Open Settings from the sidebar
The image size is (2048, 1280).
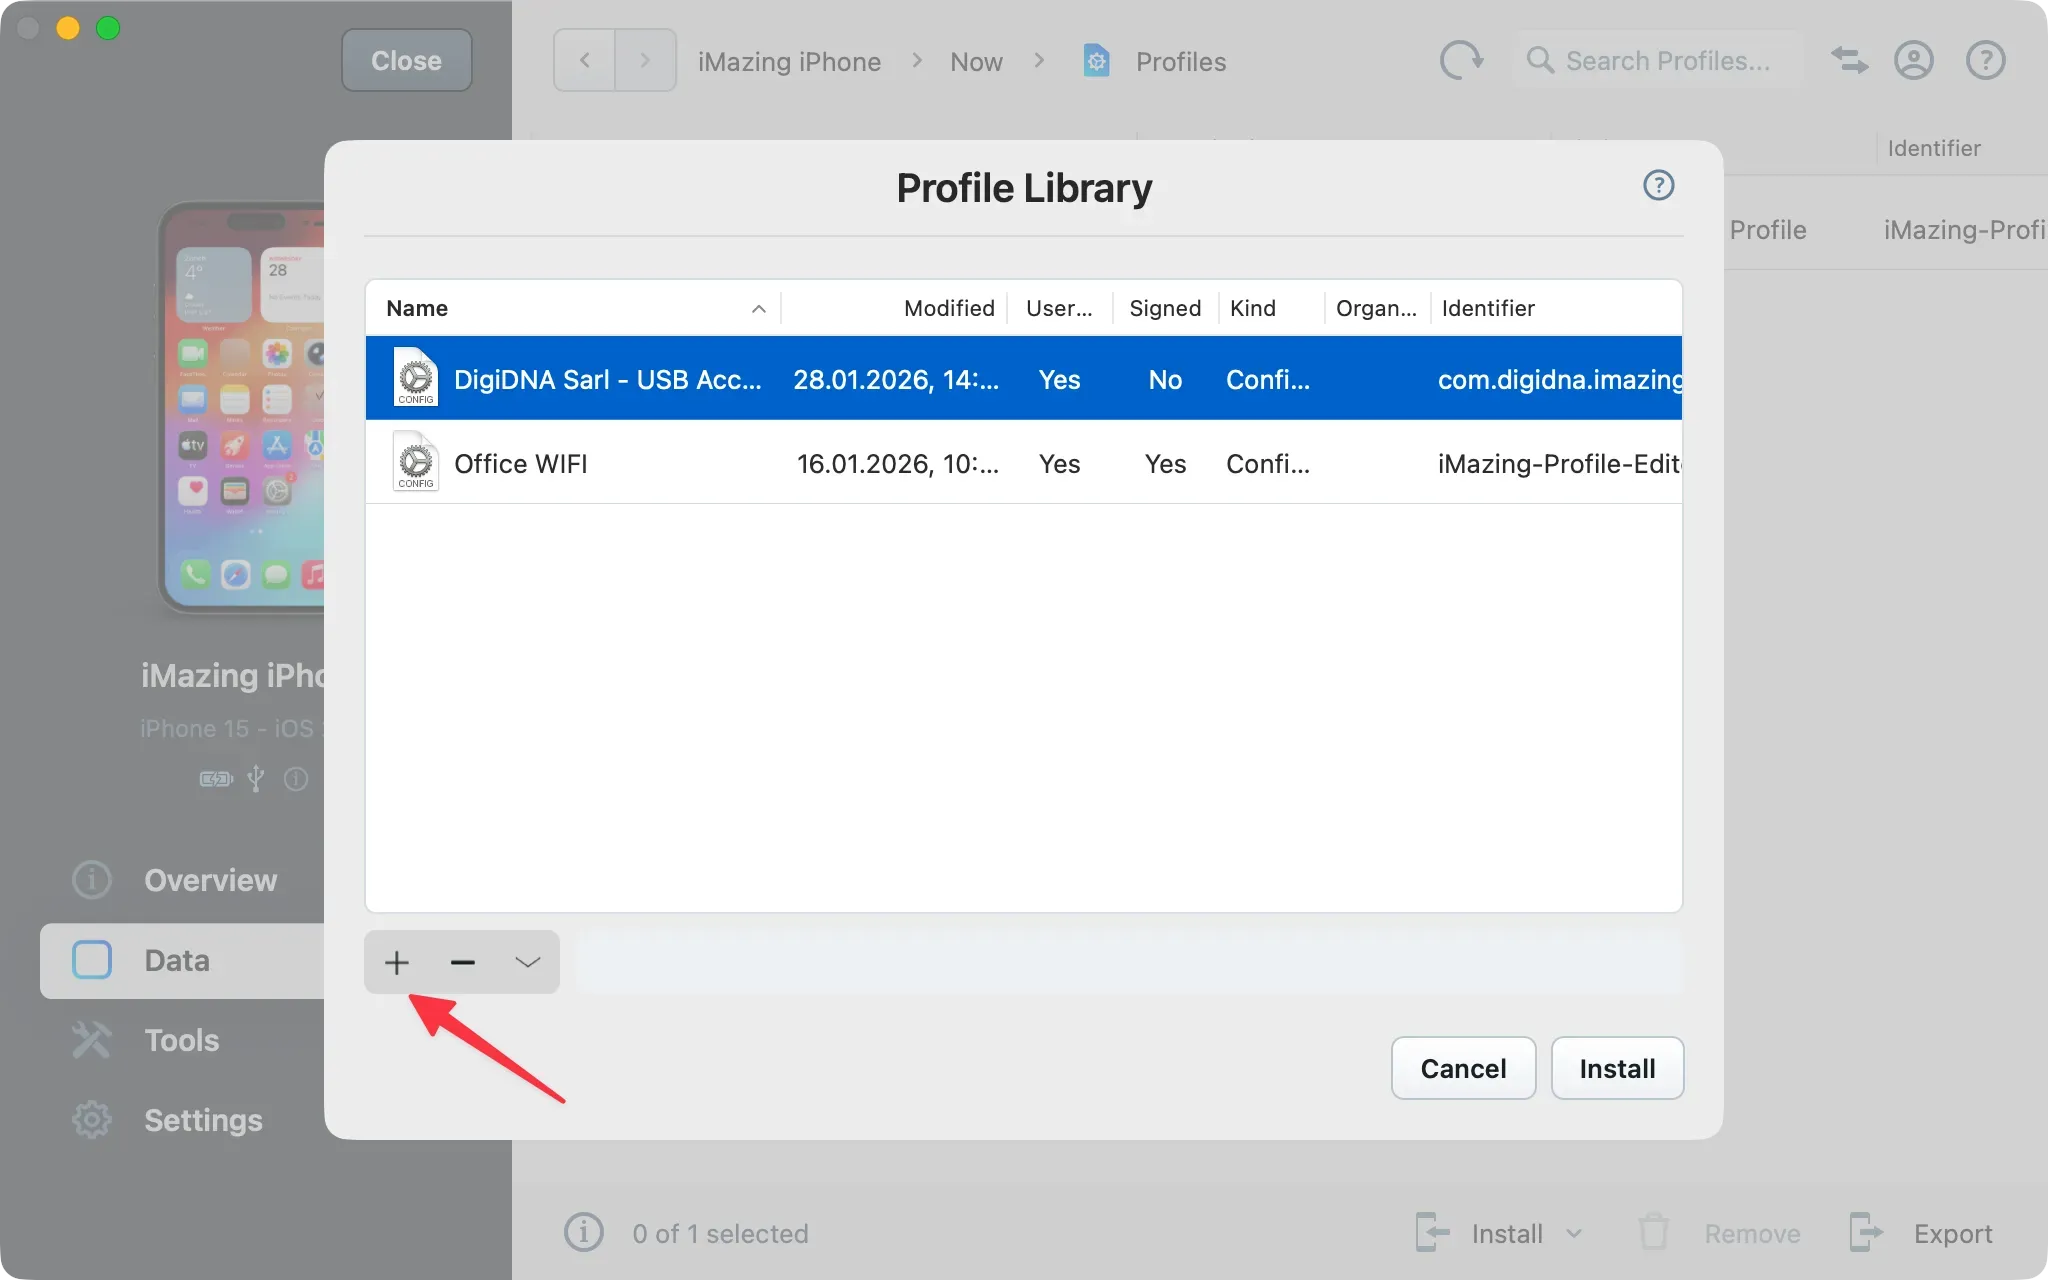[203, 1120]
